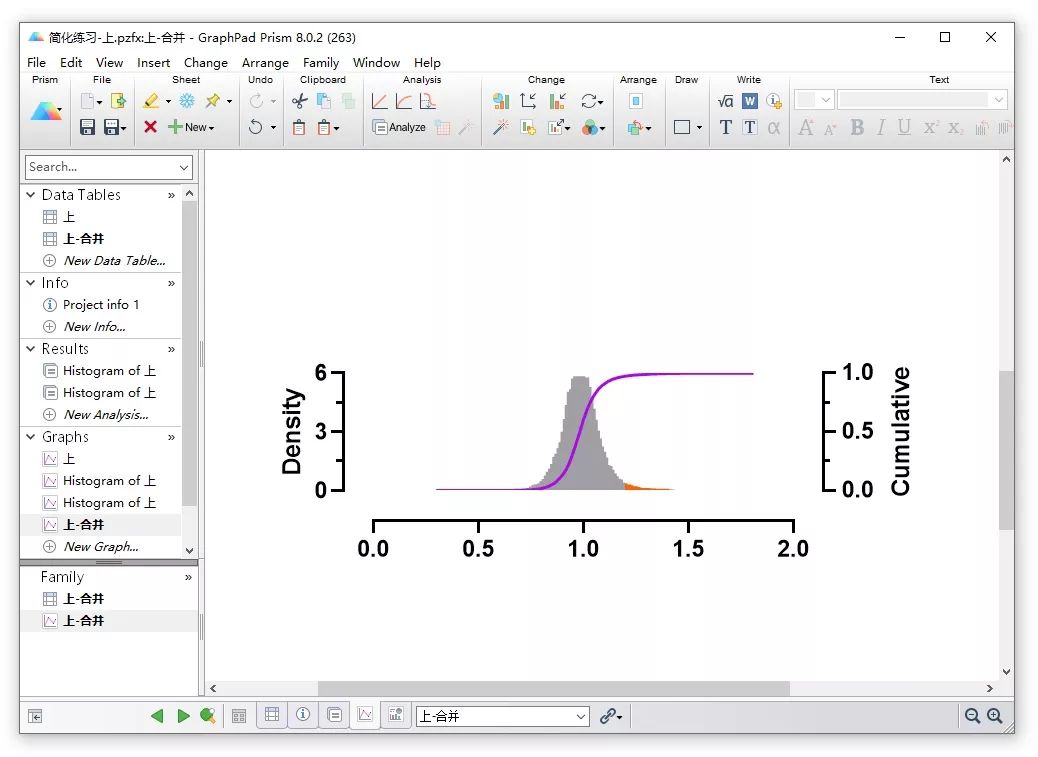Collapse the Data Tables section
Screen dimensions: 1038x757
[x=30, y=195]
